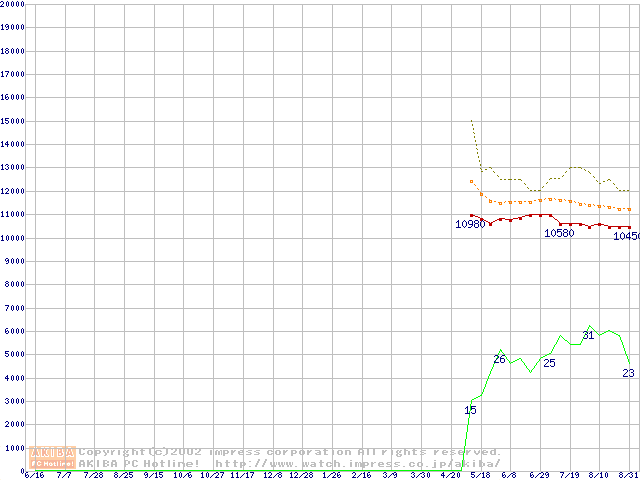Viewport: 640px width, 480px height.
Task: Click the green line label 15
Action: 471,410
